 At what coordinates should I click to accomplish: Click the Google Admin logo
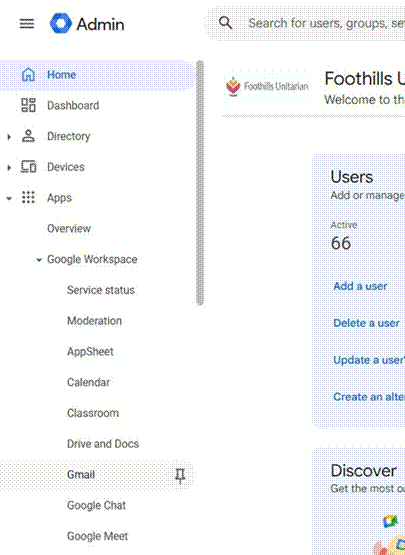[87, 24]
